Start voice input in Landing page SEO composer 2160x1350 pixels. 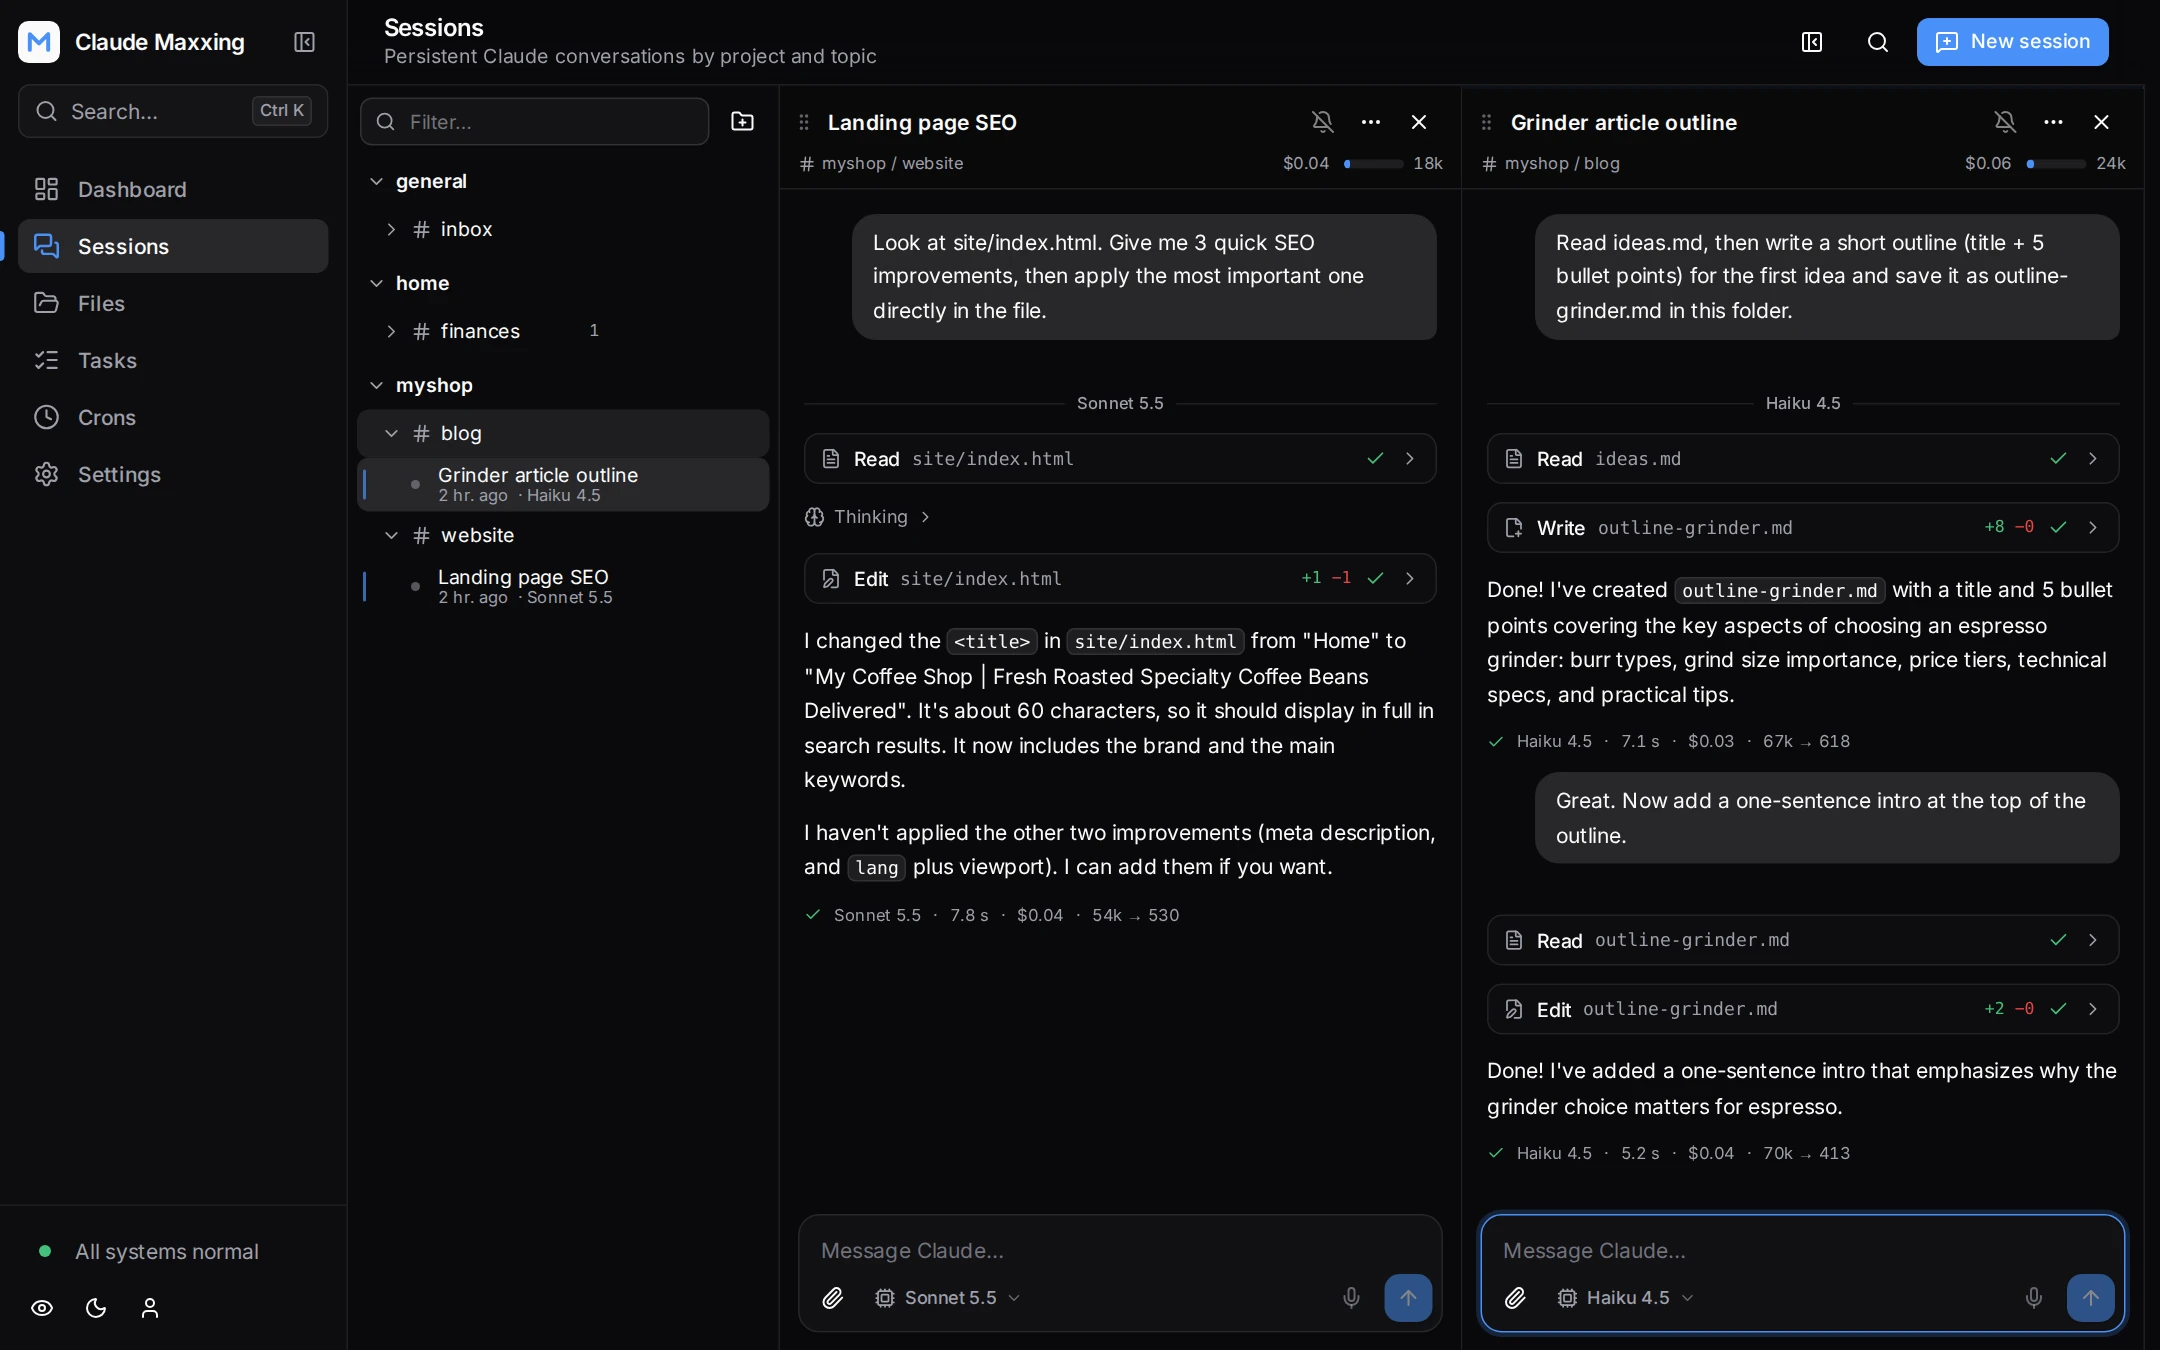pyautogui.click(x=1351, y=1298)
